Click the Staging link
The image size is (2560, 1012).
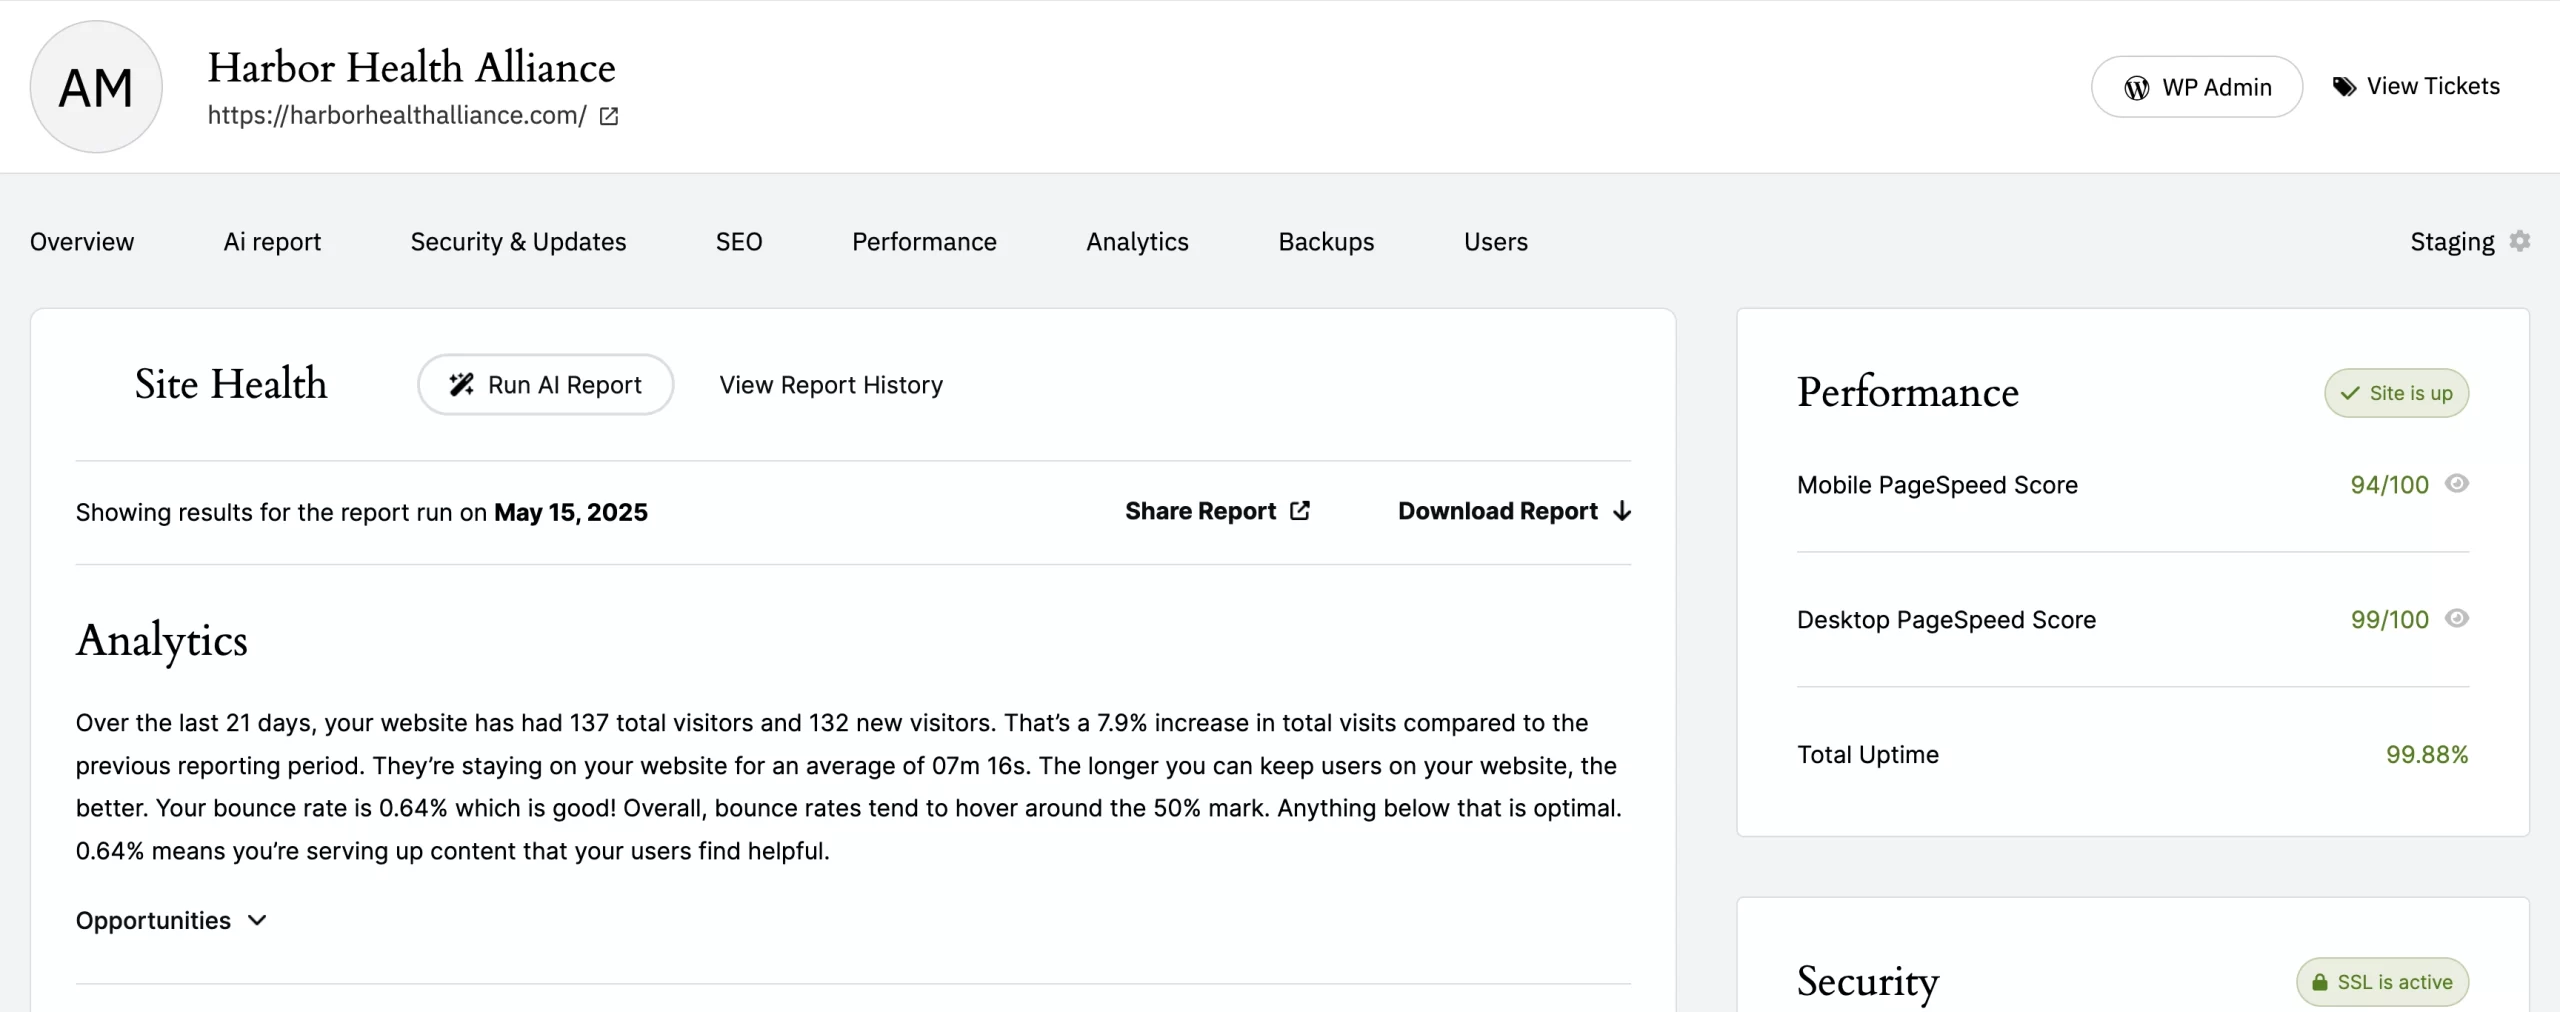2452,242
